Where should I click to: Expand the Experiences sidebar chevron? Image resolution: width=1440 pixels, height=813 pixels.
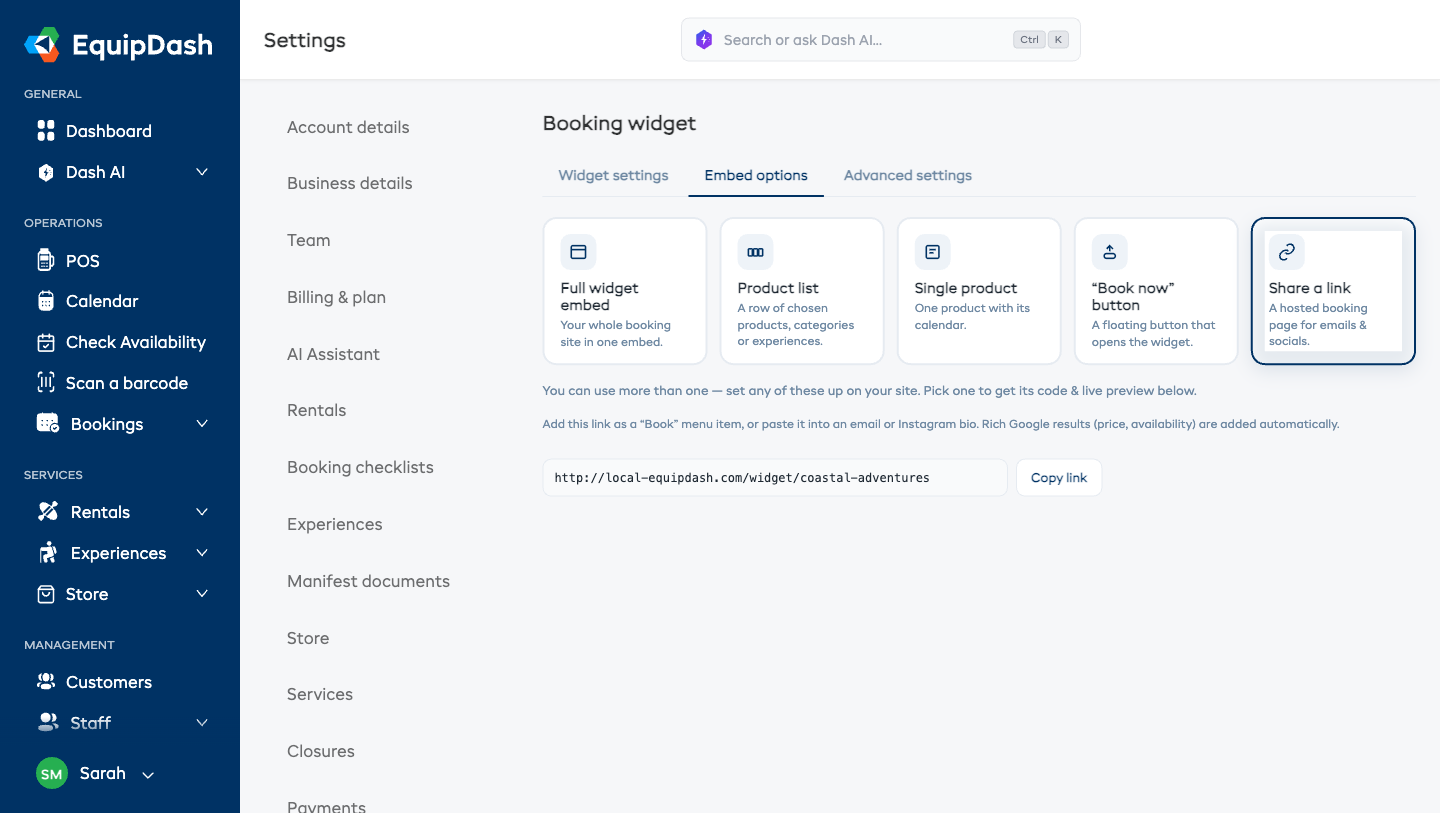click(202, 553)
